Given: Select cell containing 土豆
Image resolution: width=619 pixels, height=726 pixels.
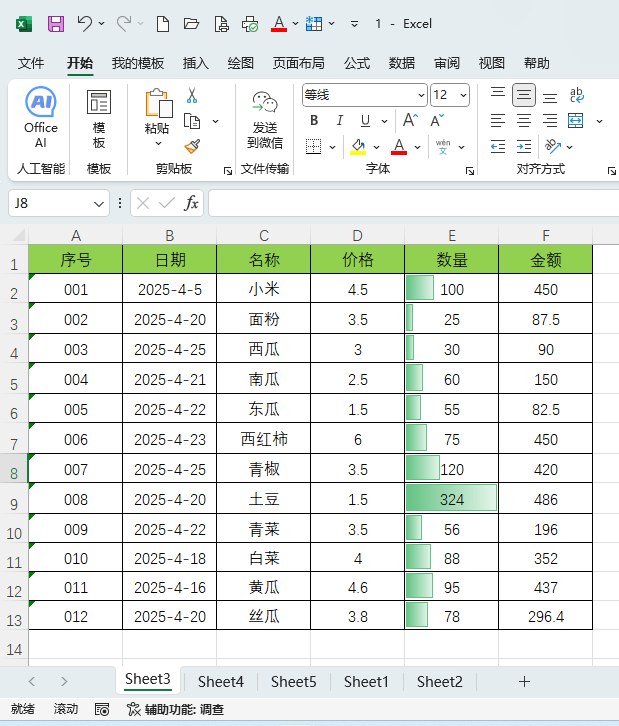Looking at the screenshot, I should pyautogui.click(x=263, y=499).
